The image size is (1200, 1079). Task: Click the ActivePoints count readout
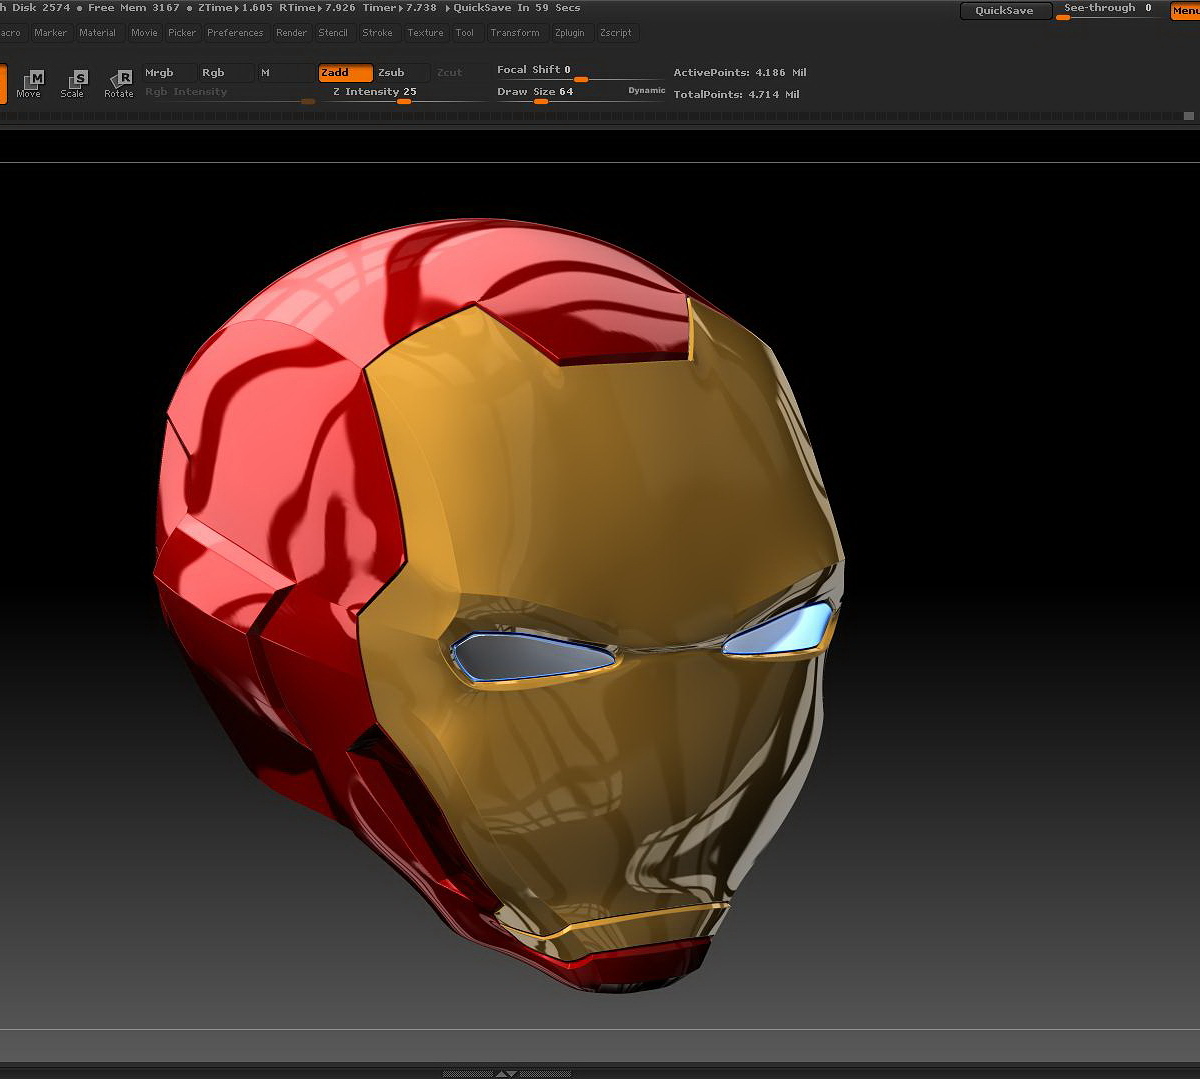[739, 73]
